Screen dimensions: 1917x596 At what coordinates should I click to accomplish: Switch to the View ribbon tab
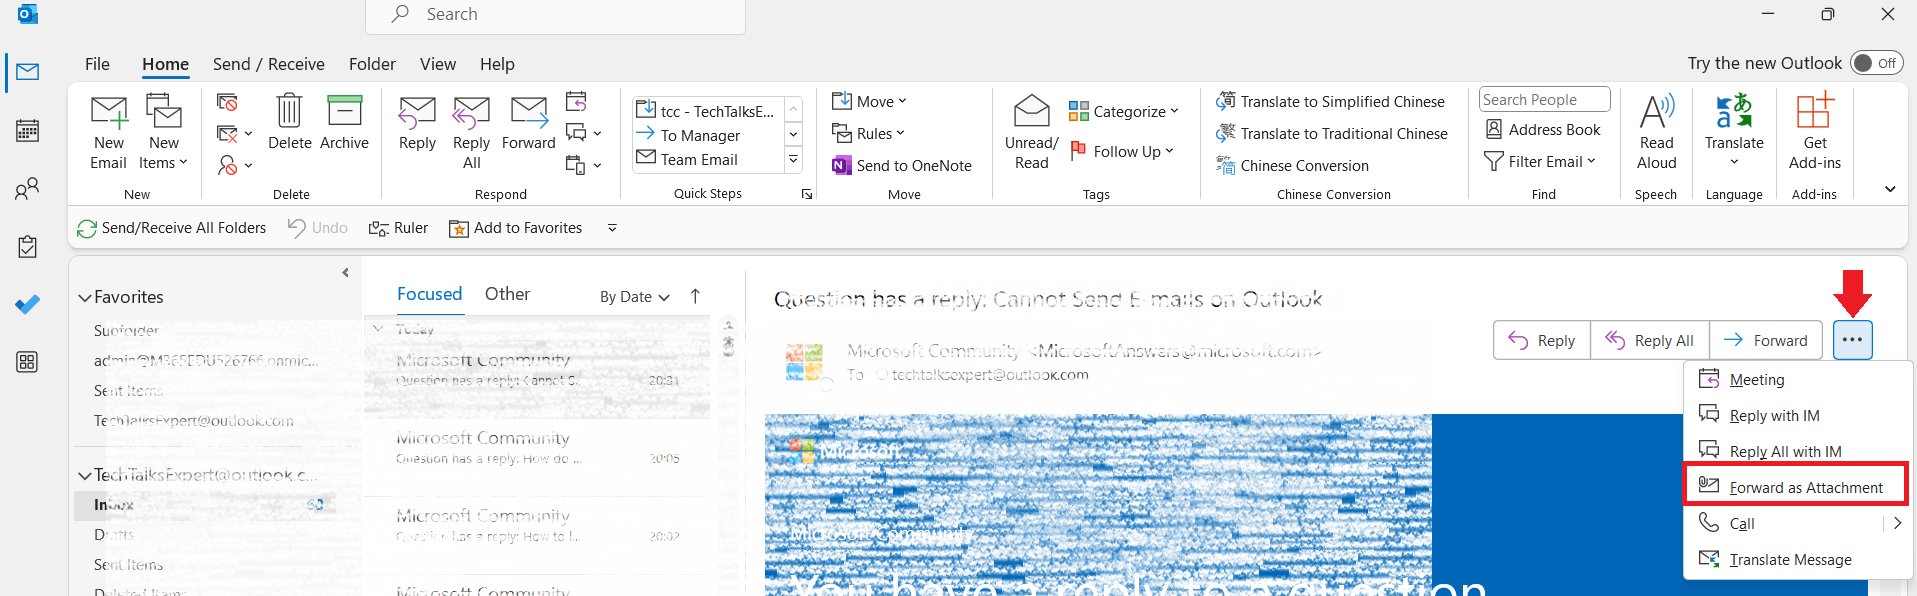coord(438,64)
